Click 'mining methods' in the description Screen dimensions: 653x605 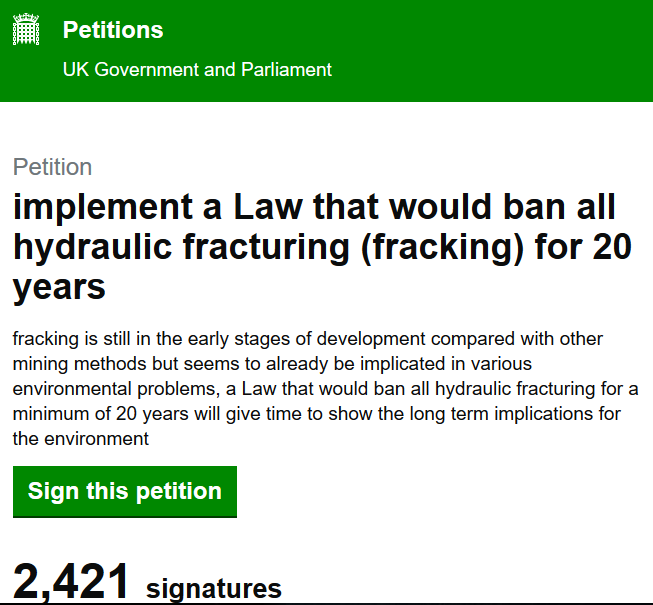click(70, 363)
